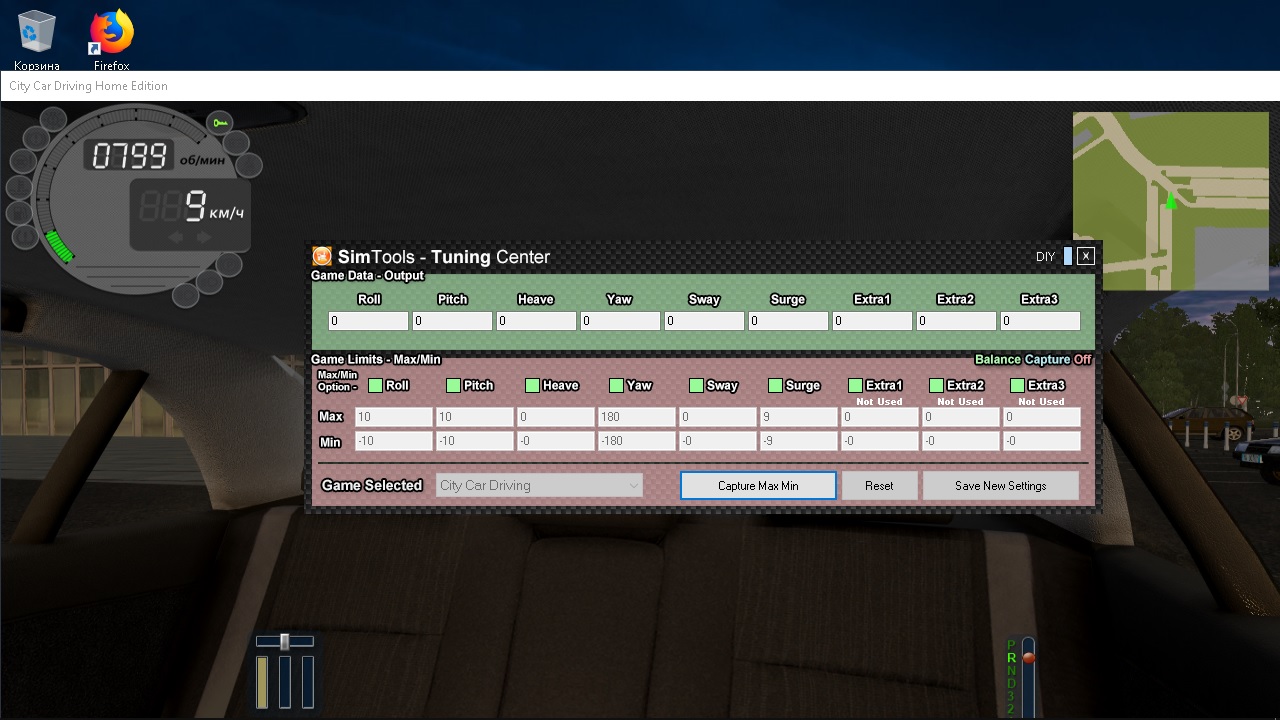Click the green ignition key indicator
This screenshot has height=720, width=1280.
[220, 123]
